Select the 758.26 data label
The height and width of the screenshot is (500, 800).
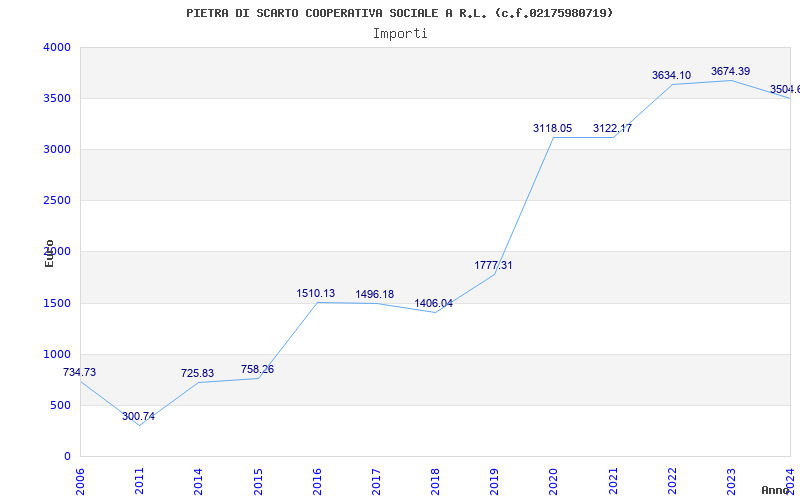(257, 369)
